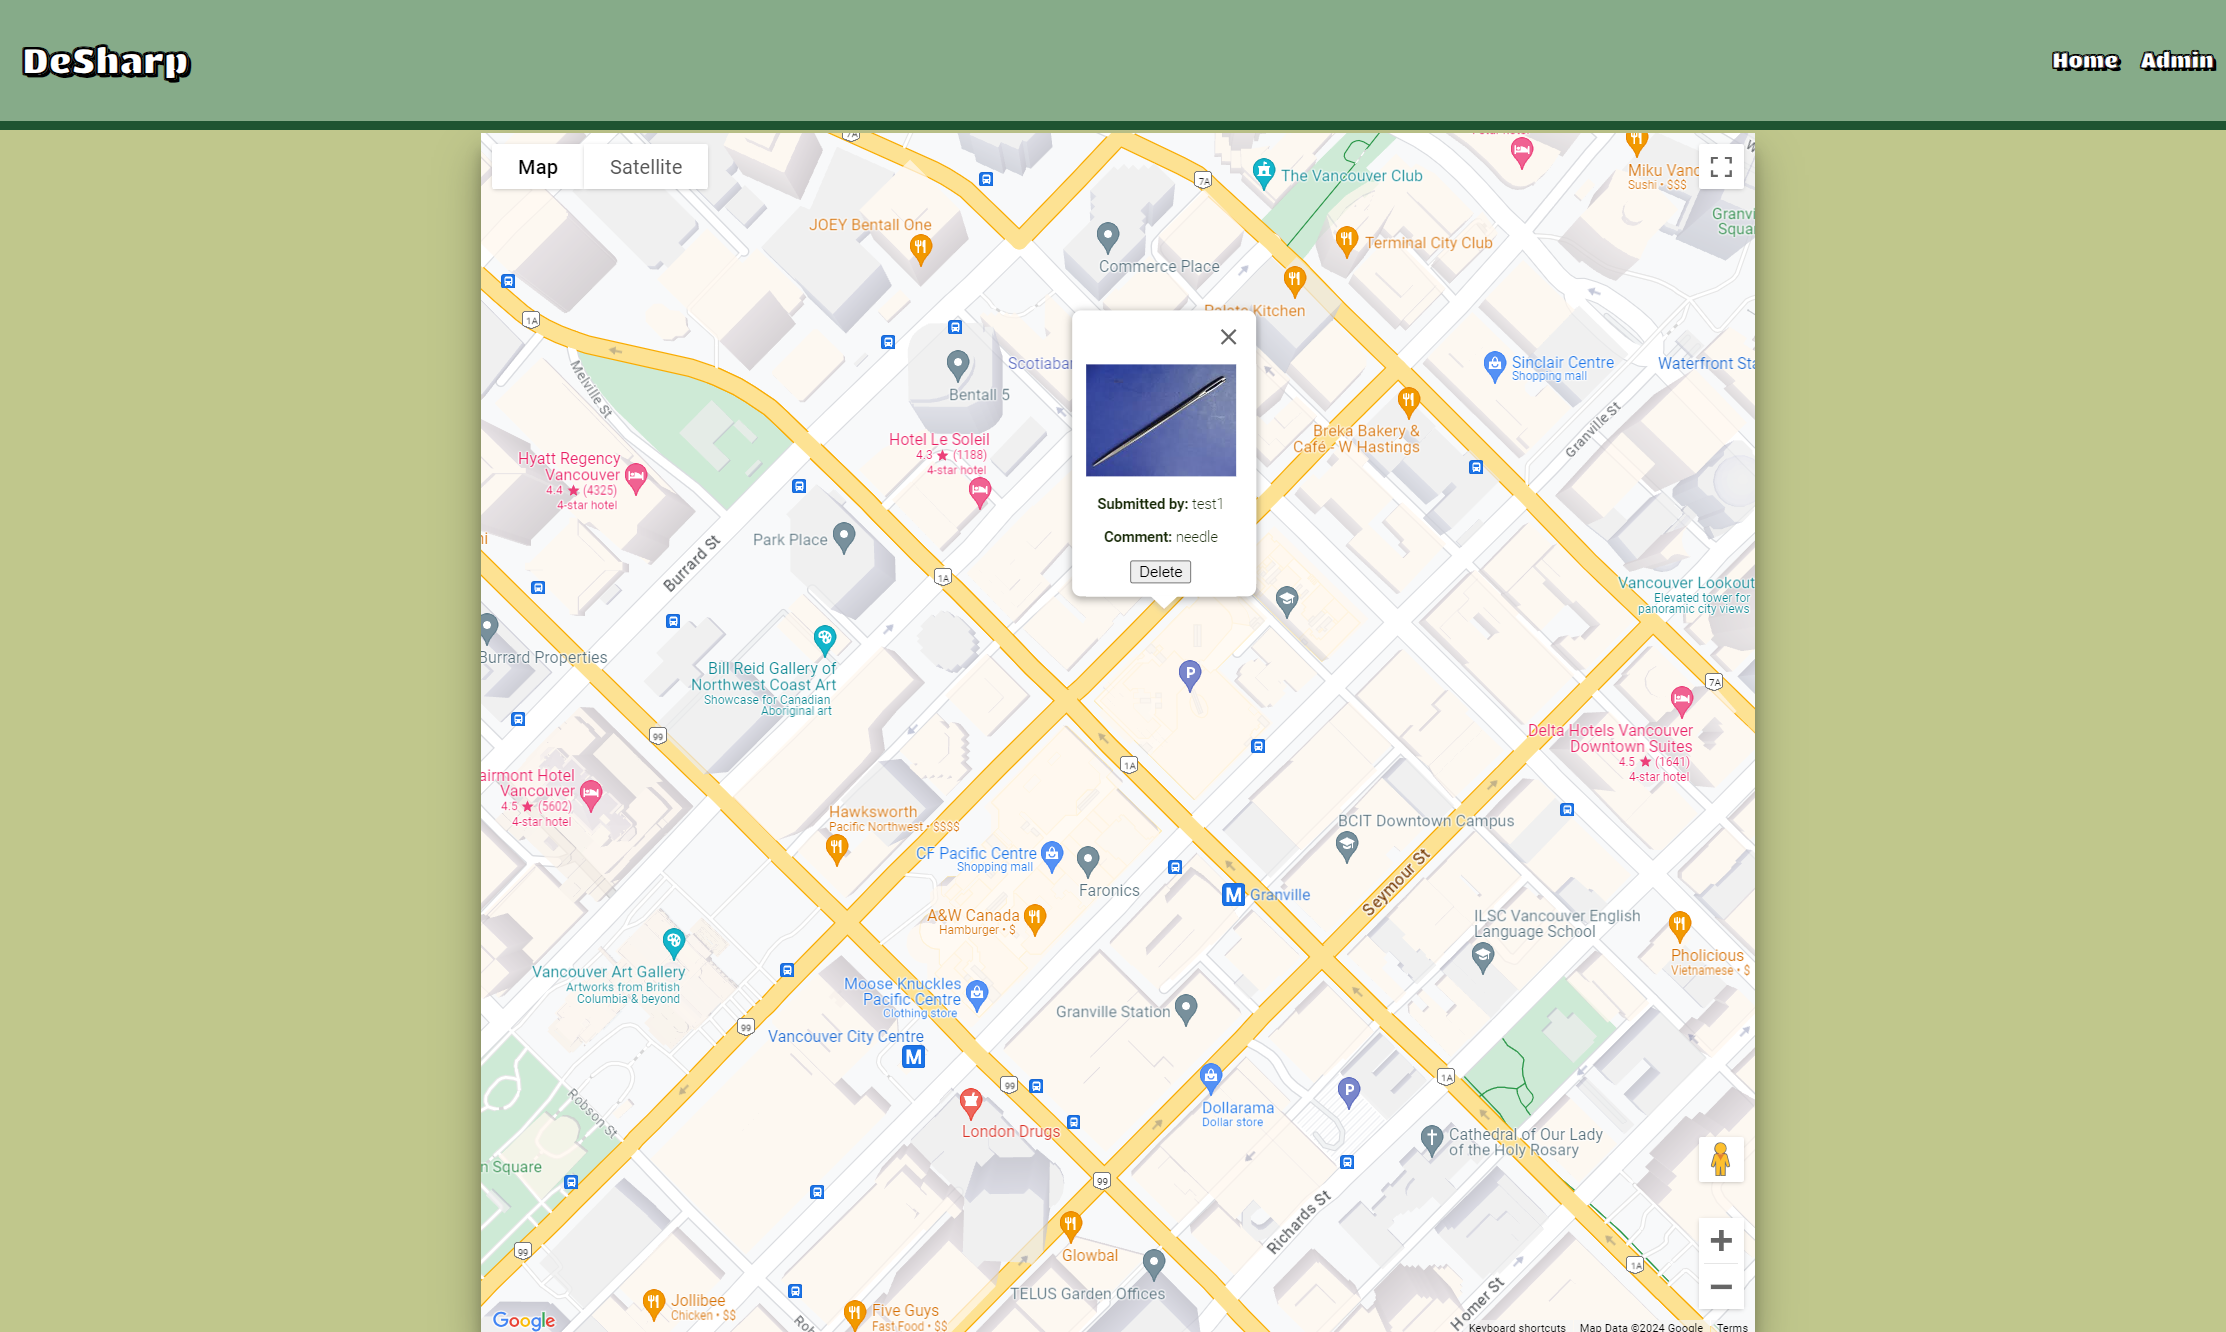Close the needle info popup

click(x=1228, y=337)
